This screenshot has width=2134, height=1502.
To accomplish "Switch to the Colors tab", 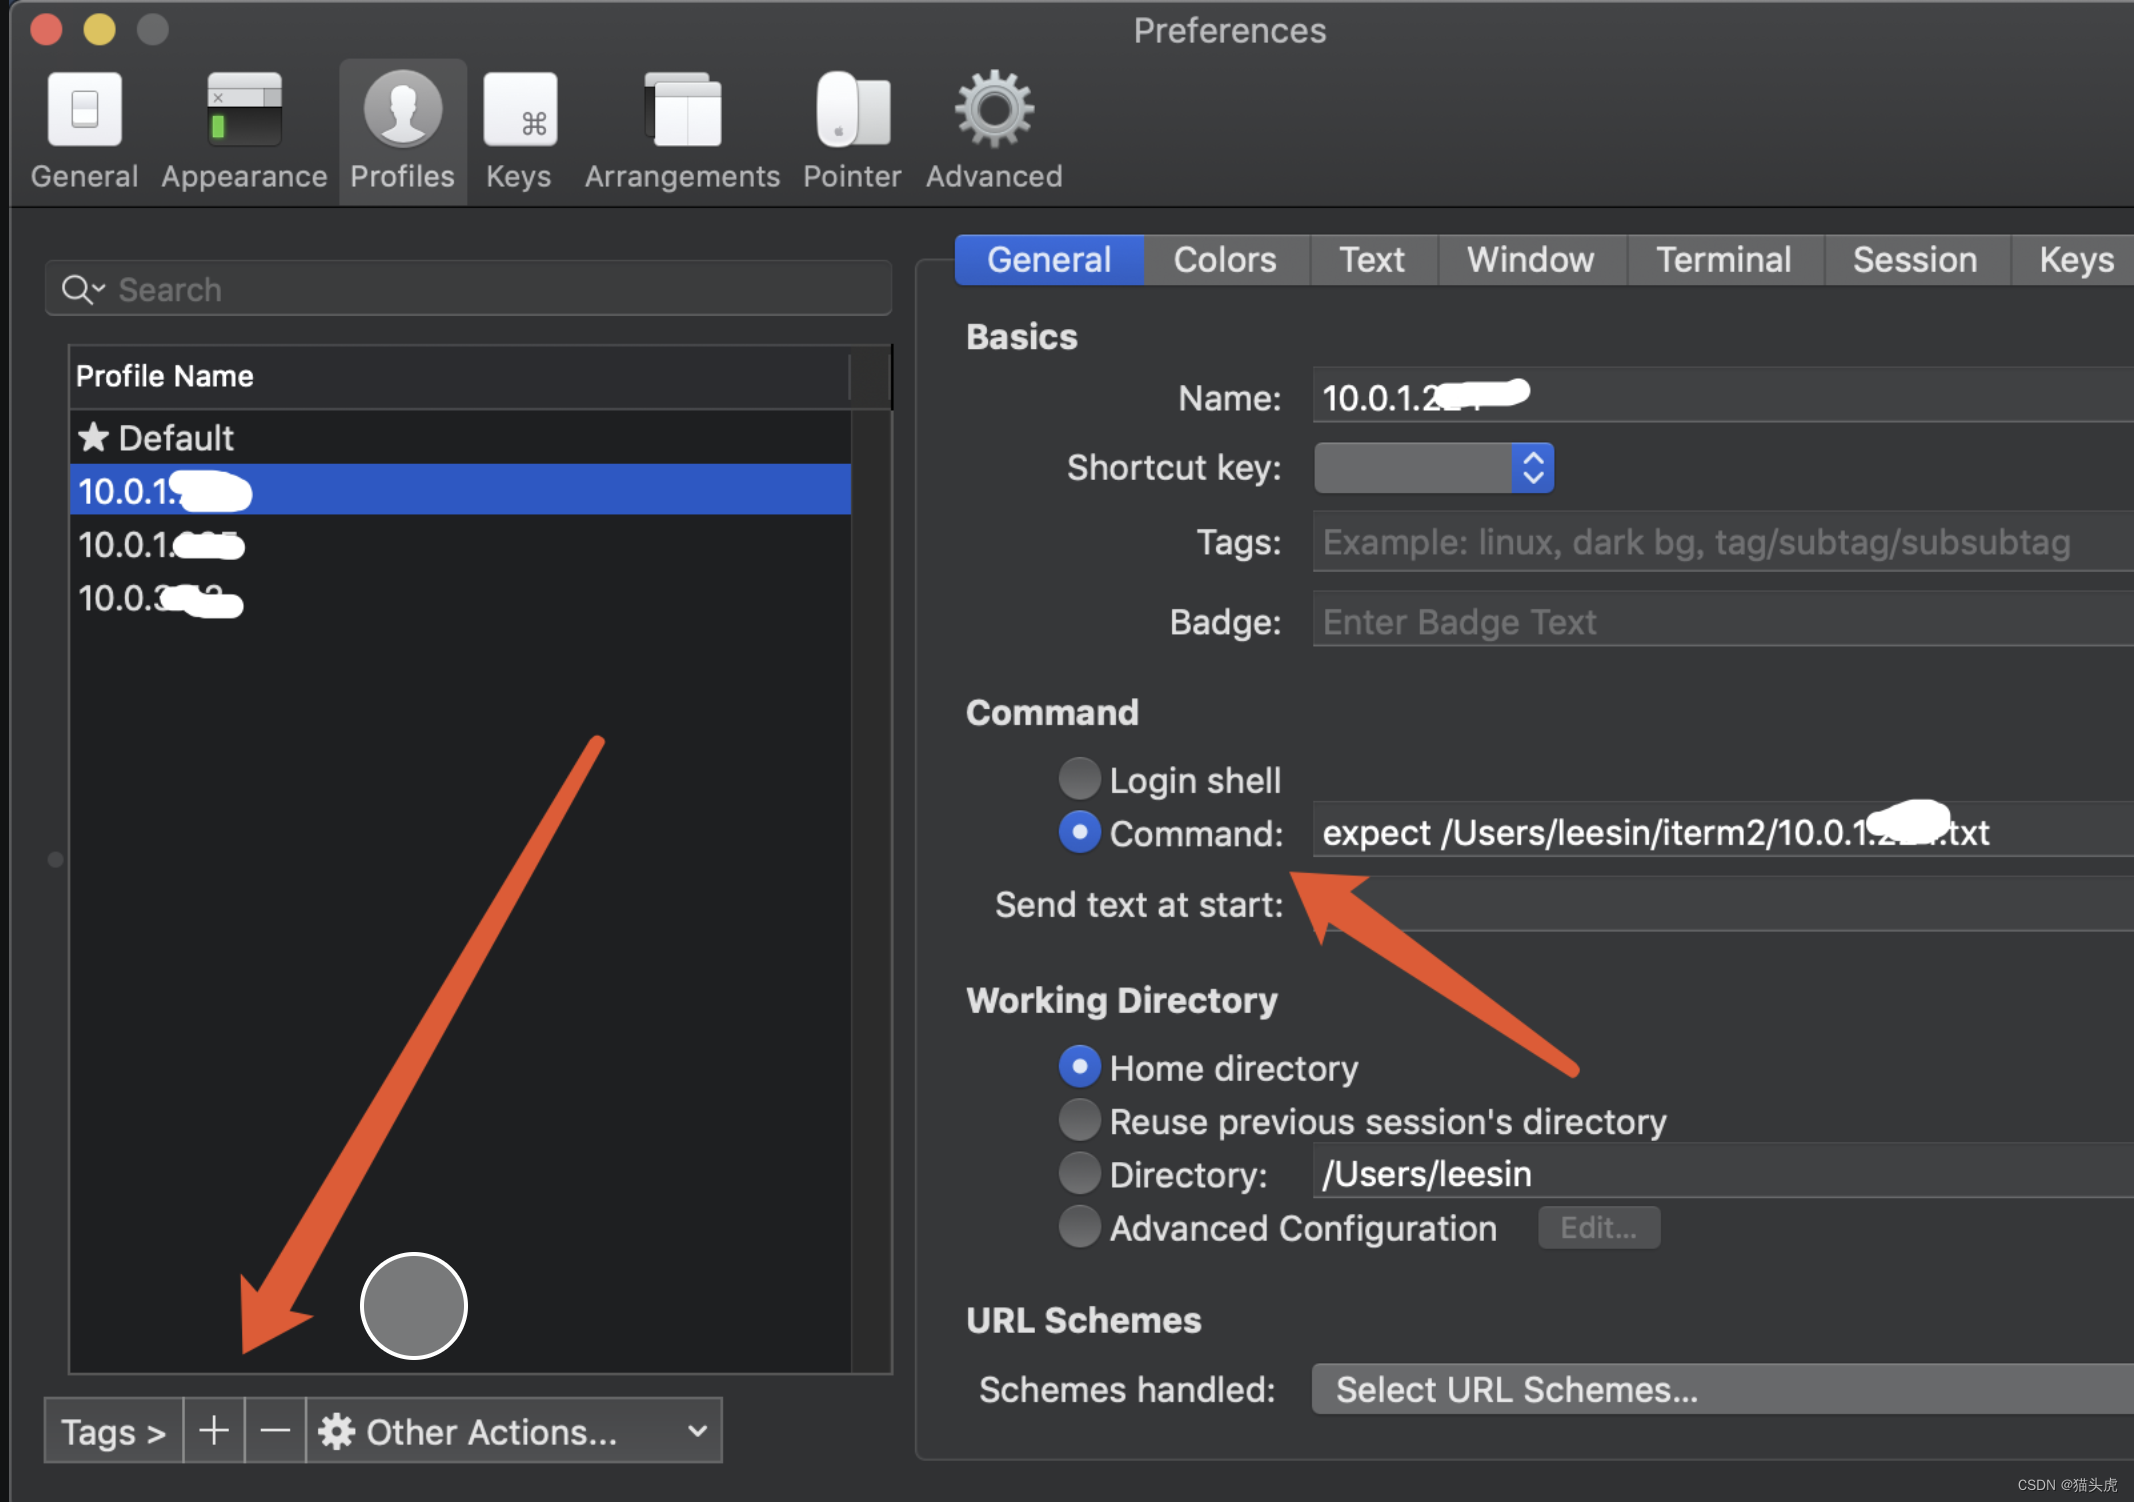I will [x=1224, y=260].
